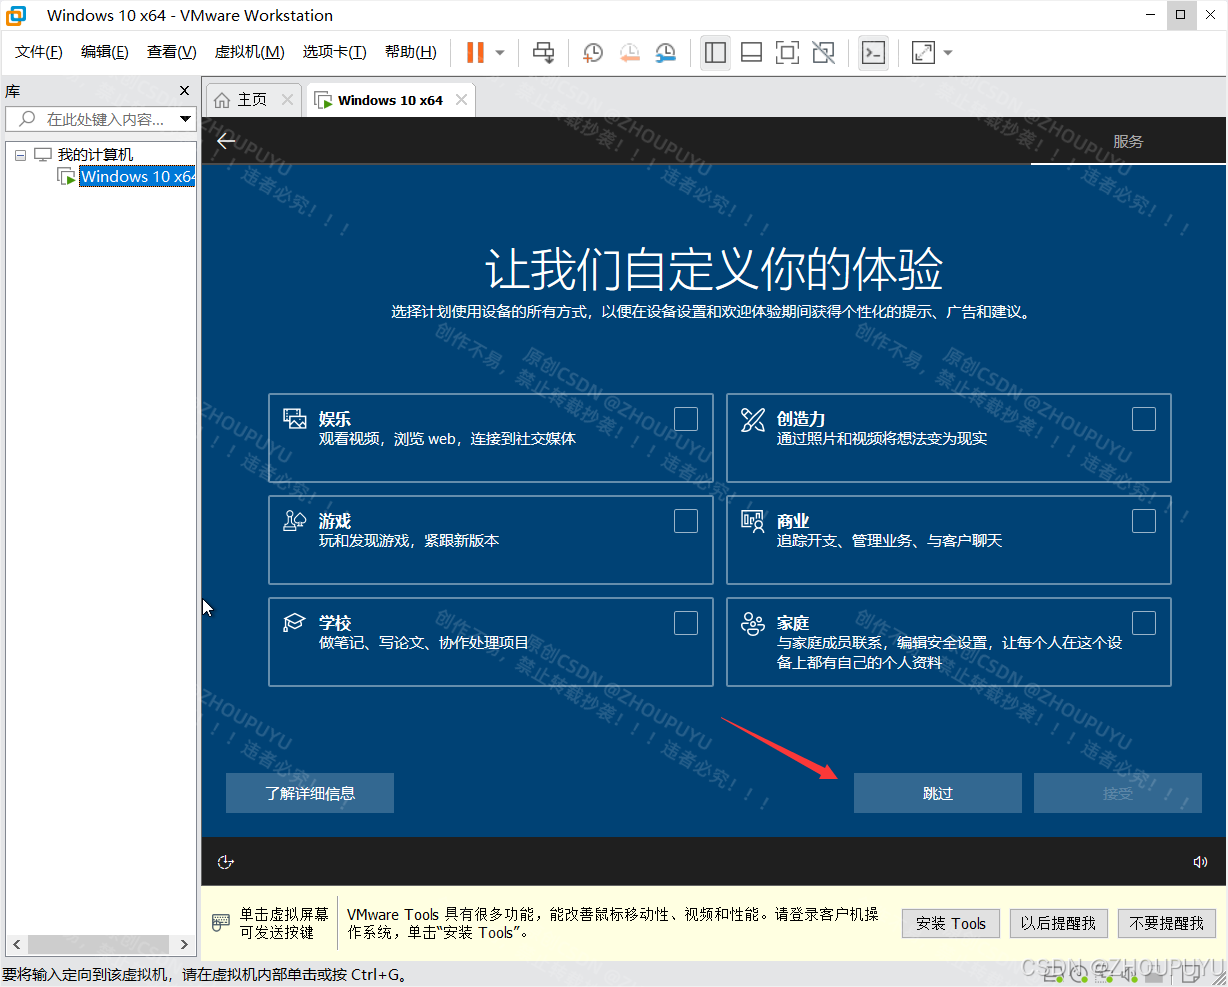This screenshot has height=987, width=1228.
Task: Toggle the console view icon
Action: coord(873,52)
